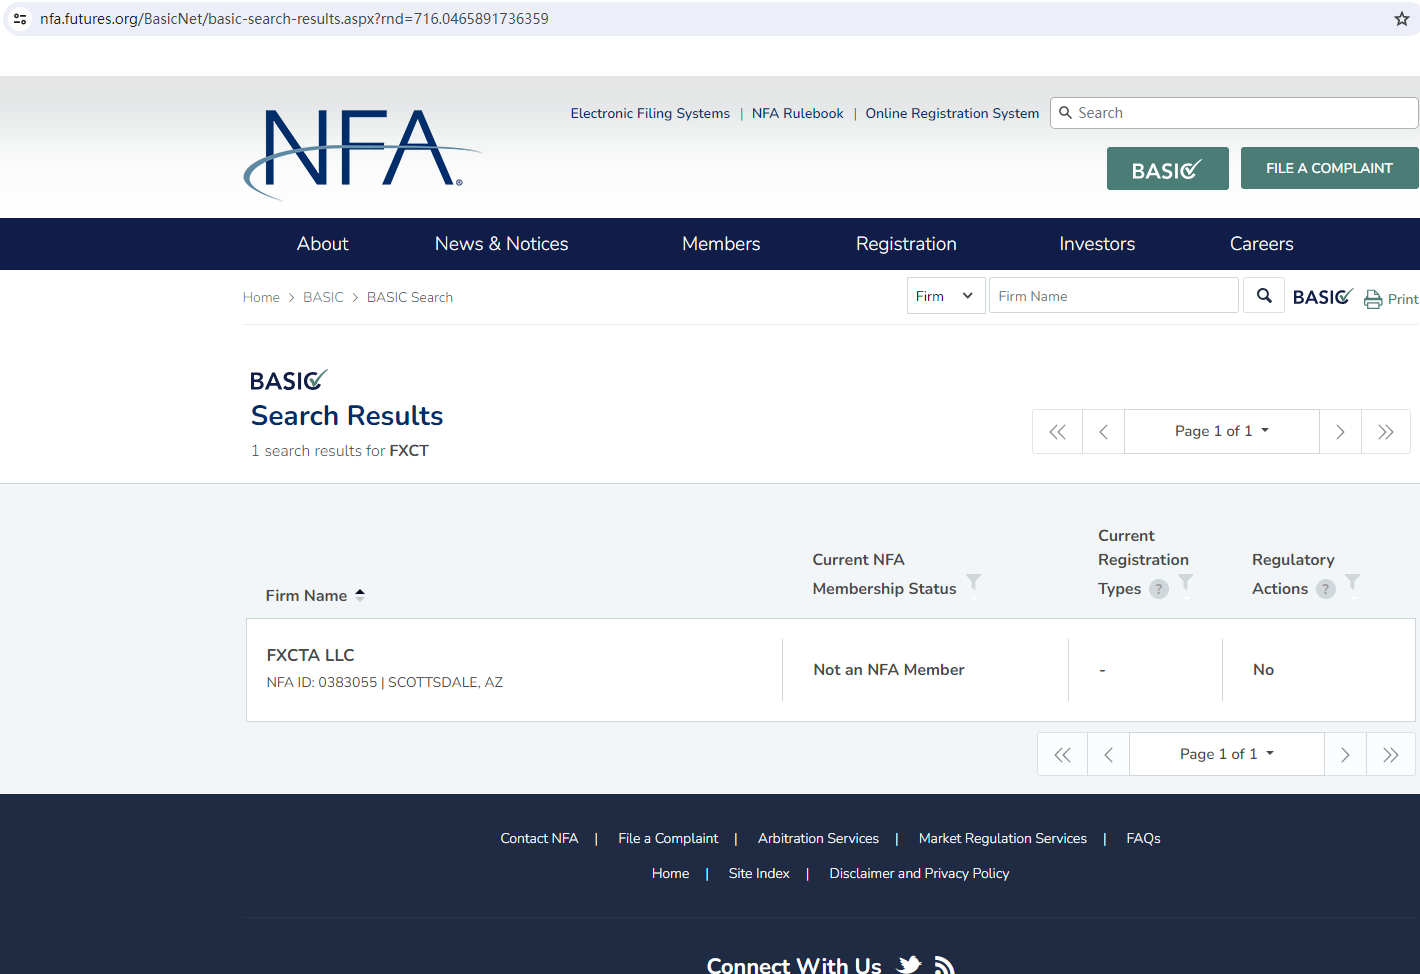The height and width of the screenshot is (974, 1420).
Task: Open the Investors navigation menu
Action: click(x=1096, y=244)
